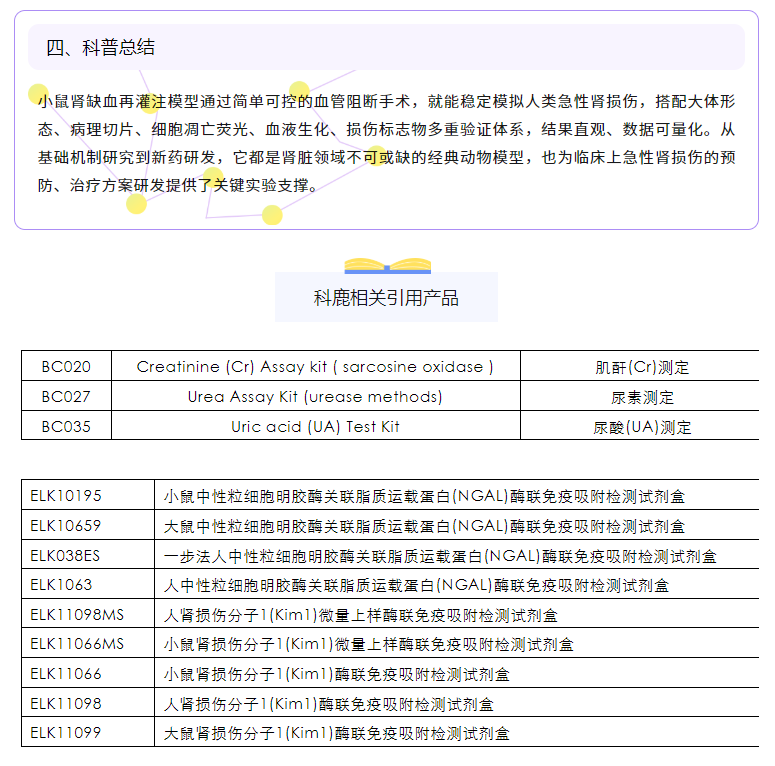Click product code ELK11098MS

[77, 615]
